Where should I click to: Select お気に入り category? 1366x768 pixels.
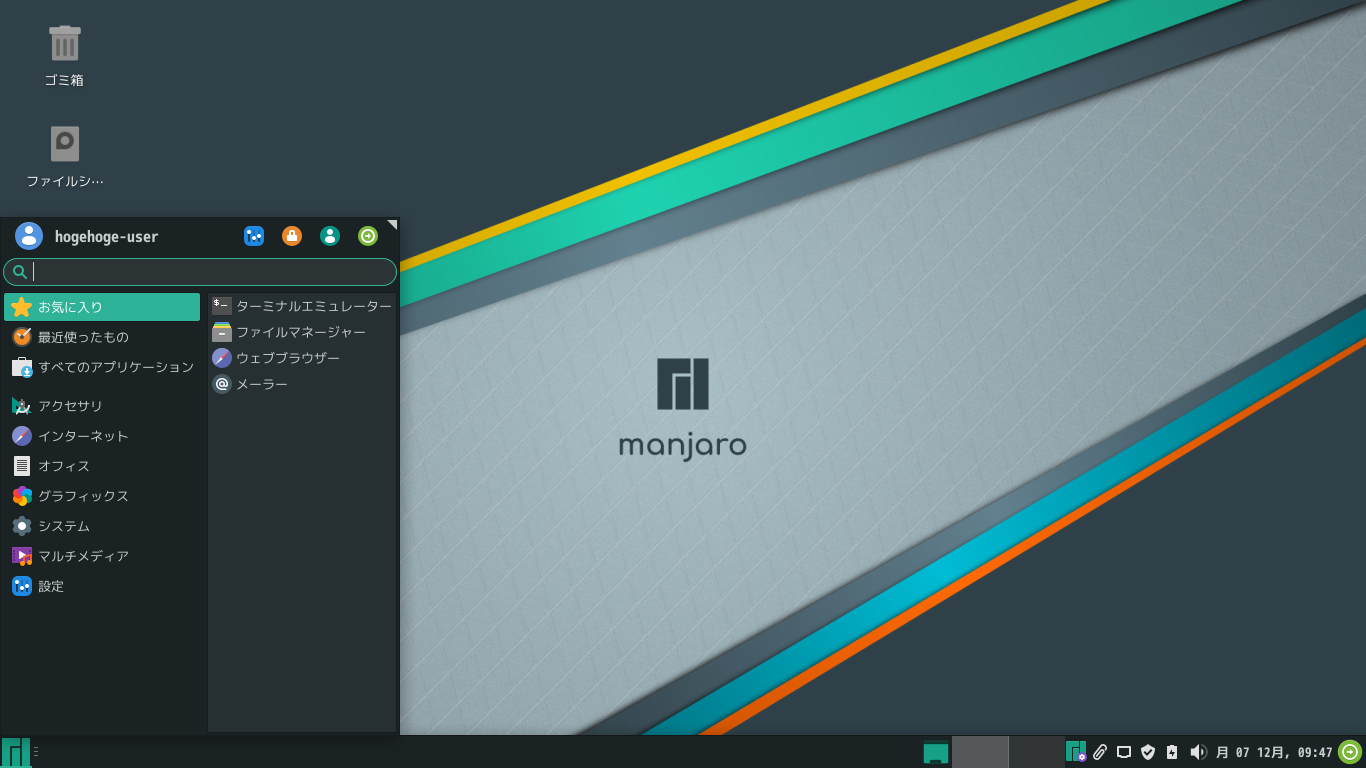[102, 307]
